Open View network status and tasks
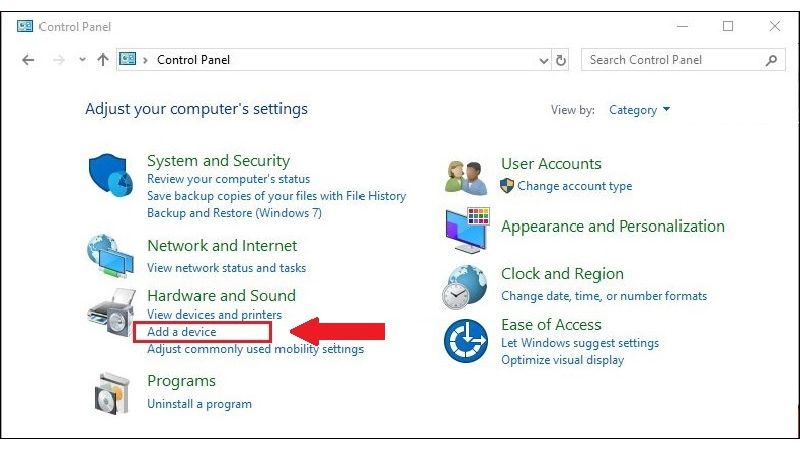800x450 pixels. (x=226, y=268)
